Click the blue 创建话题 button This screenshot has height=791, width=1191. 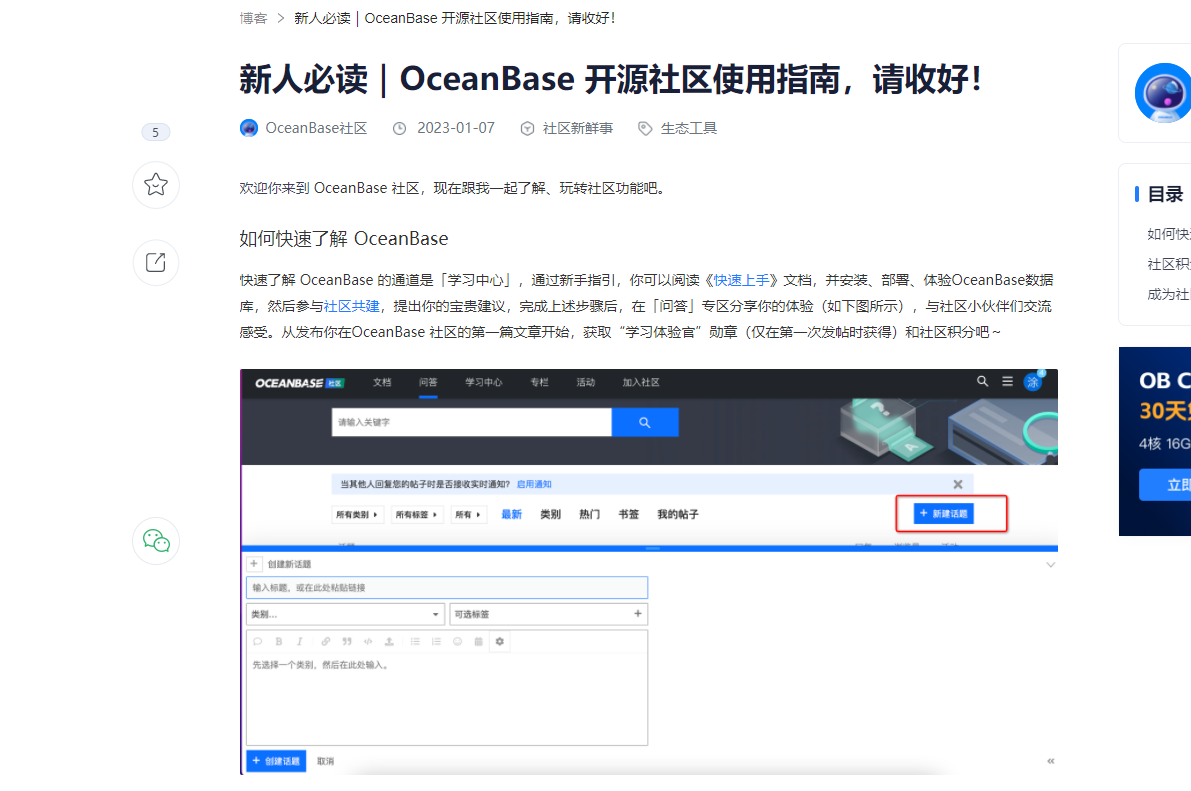[x=276, y=761]
